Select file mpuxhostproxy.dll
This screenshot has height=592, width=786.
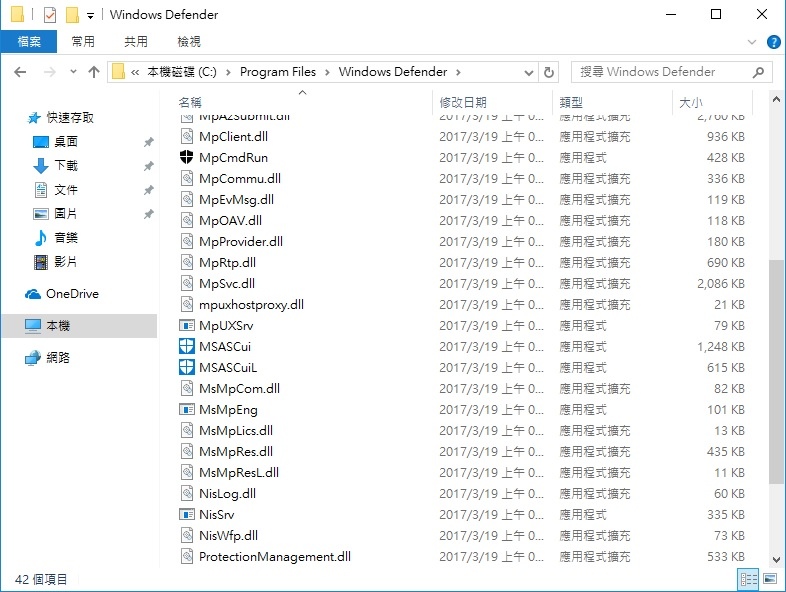point(251,305)
